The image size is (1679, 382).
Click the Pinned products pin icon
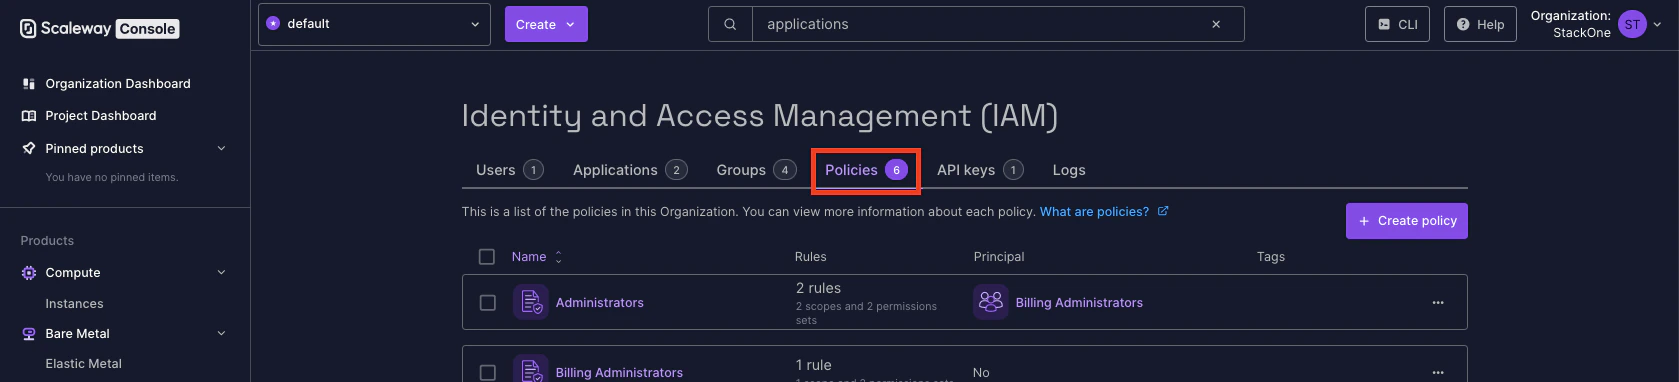pos(29,148)
